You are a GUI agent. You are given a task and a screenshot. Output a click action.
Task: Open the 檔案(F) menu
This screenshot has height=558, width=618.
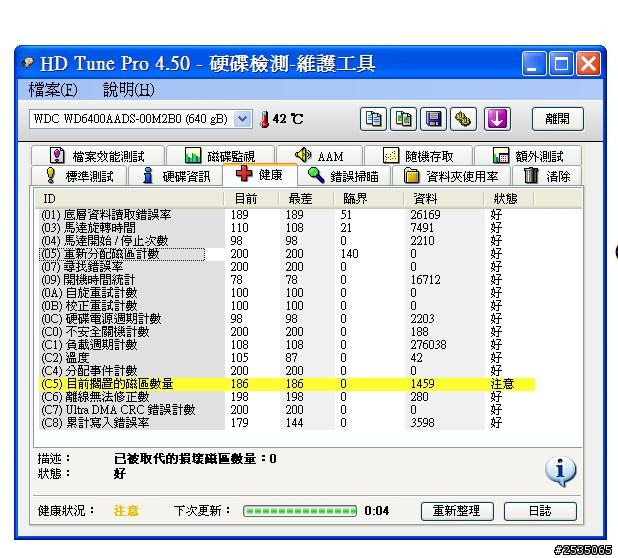point(53,90)
